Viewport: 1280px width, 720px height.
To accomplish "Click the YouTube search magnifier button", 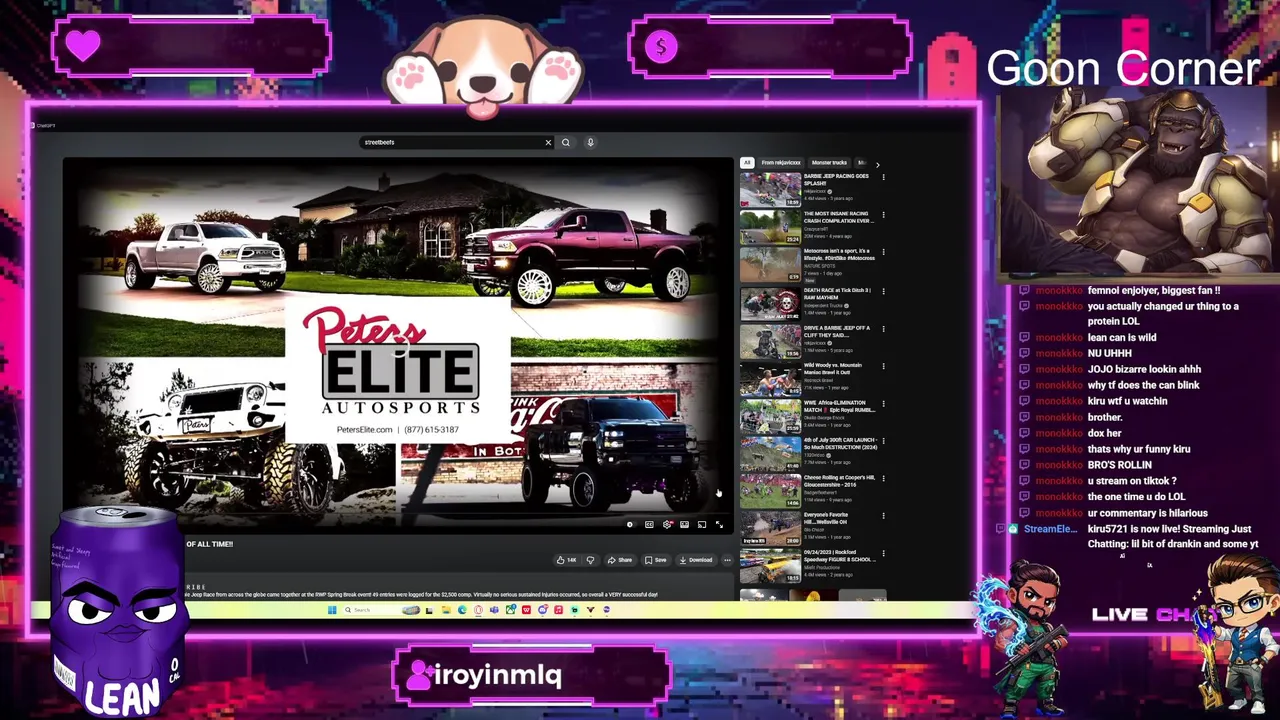I will click(566, 142).
